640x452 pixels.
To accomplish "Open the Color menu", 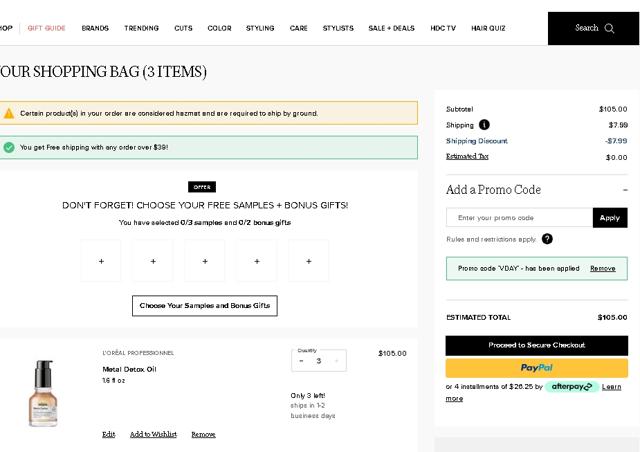I will (219, 28).
